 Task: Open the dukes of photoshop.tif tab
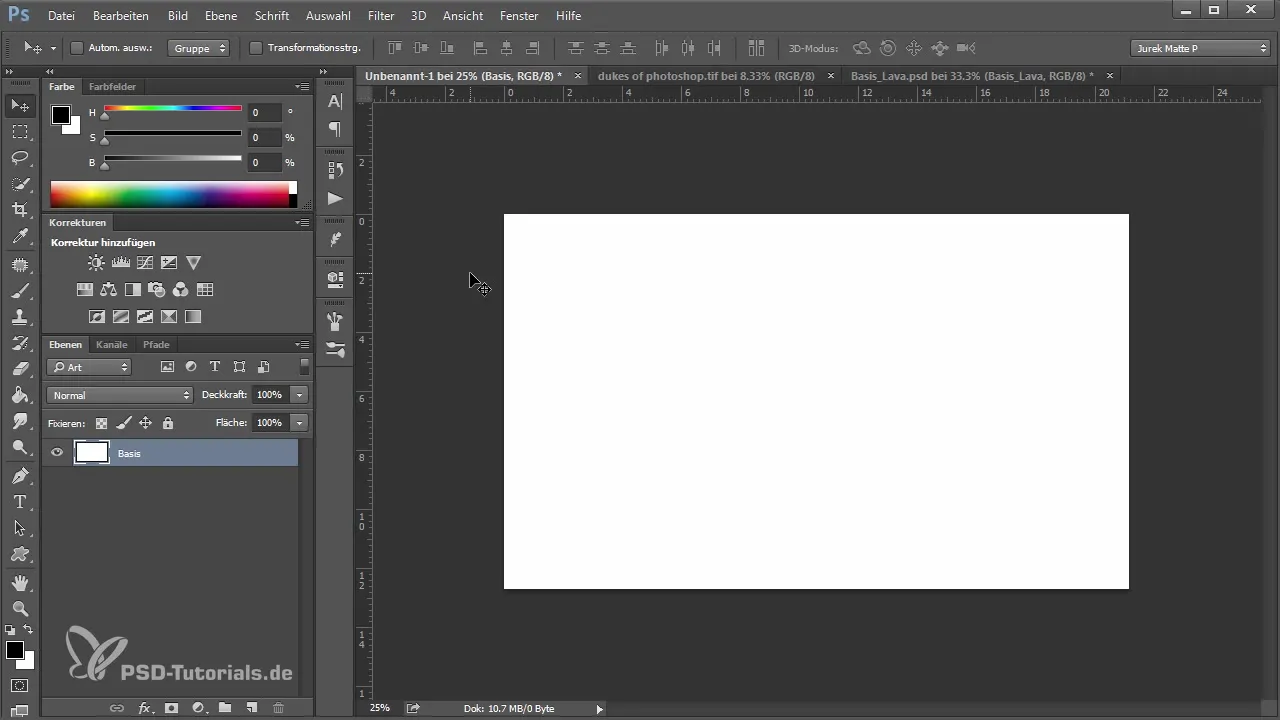click(x=706, y=76)
